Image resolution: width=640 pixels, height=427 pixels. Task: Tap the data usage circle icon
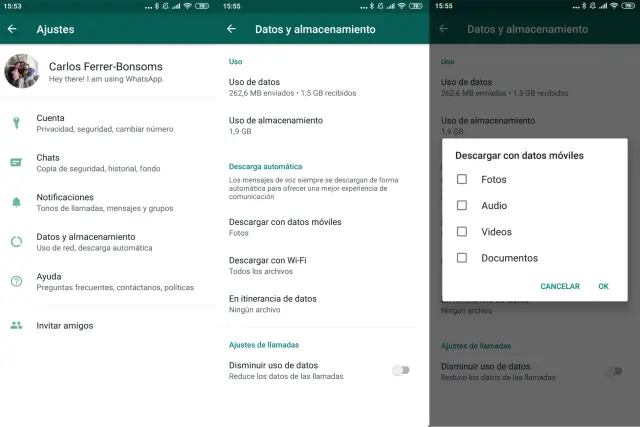[16, 241]
